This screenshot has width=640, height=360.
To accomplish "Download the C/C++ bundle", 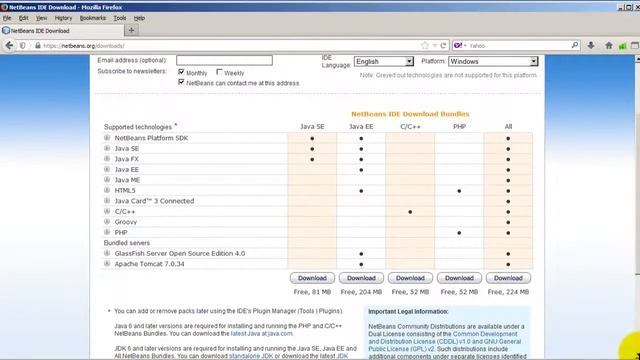I will coord(410,278).
